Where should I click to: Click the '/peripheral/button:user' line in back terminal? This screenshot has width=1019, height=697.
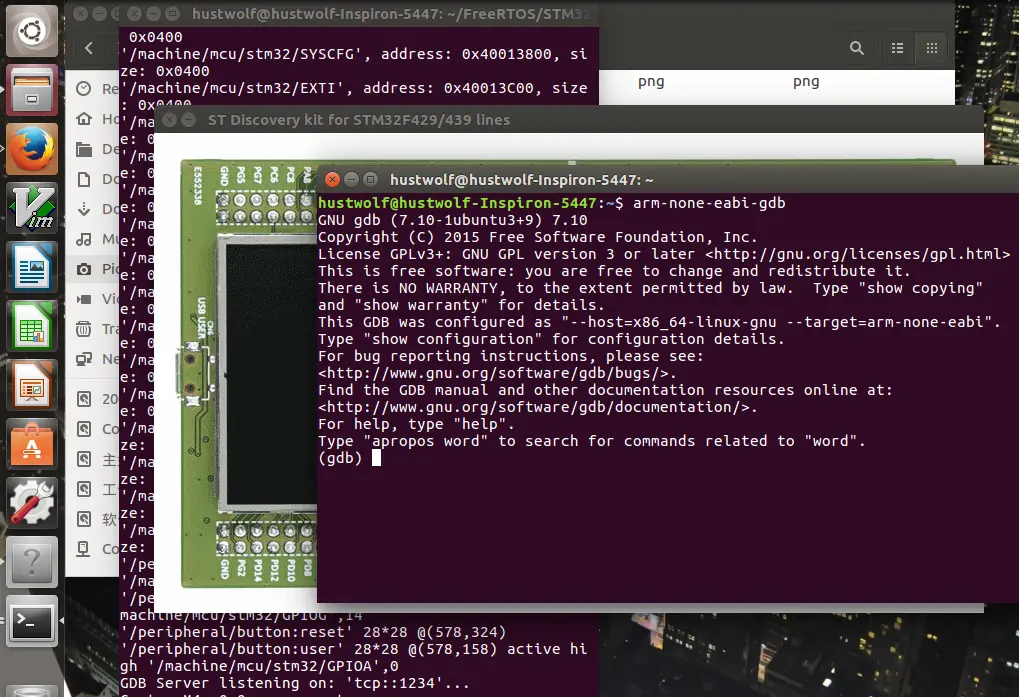[353, 649]
